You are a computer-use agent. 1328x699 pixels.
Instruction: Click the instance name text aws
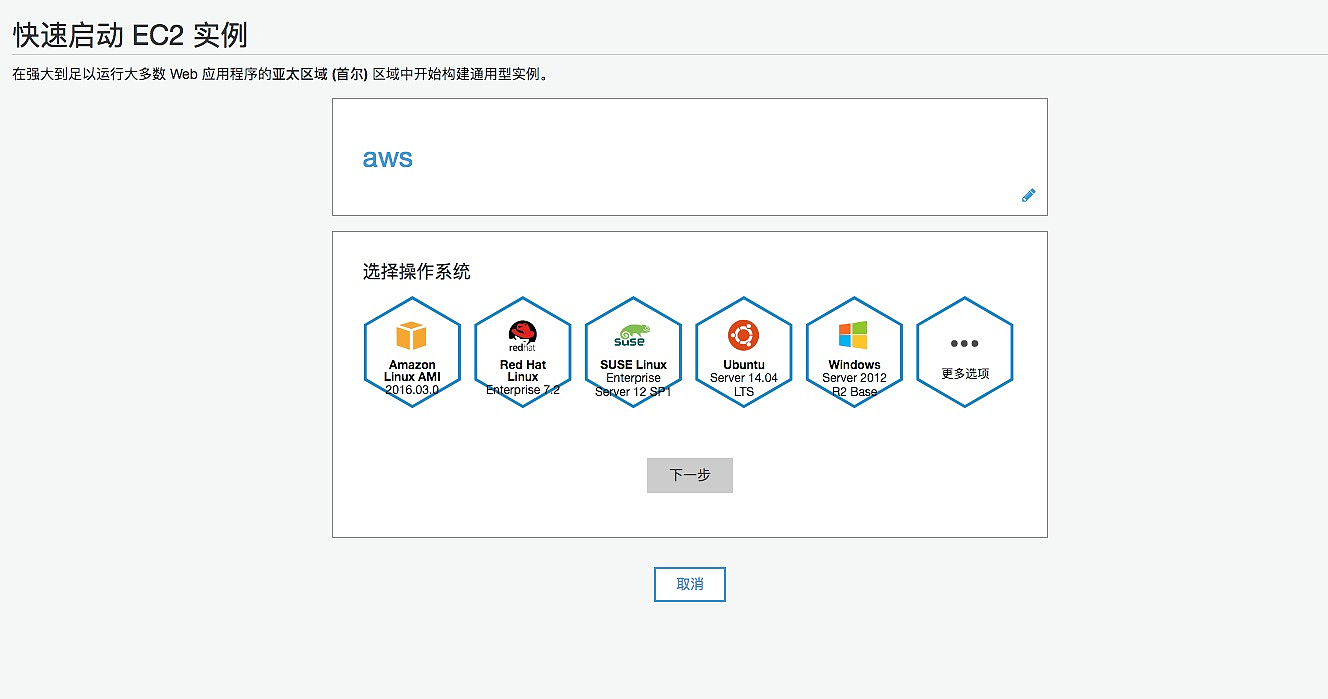click(x=387, y=158)
